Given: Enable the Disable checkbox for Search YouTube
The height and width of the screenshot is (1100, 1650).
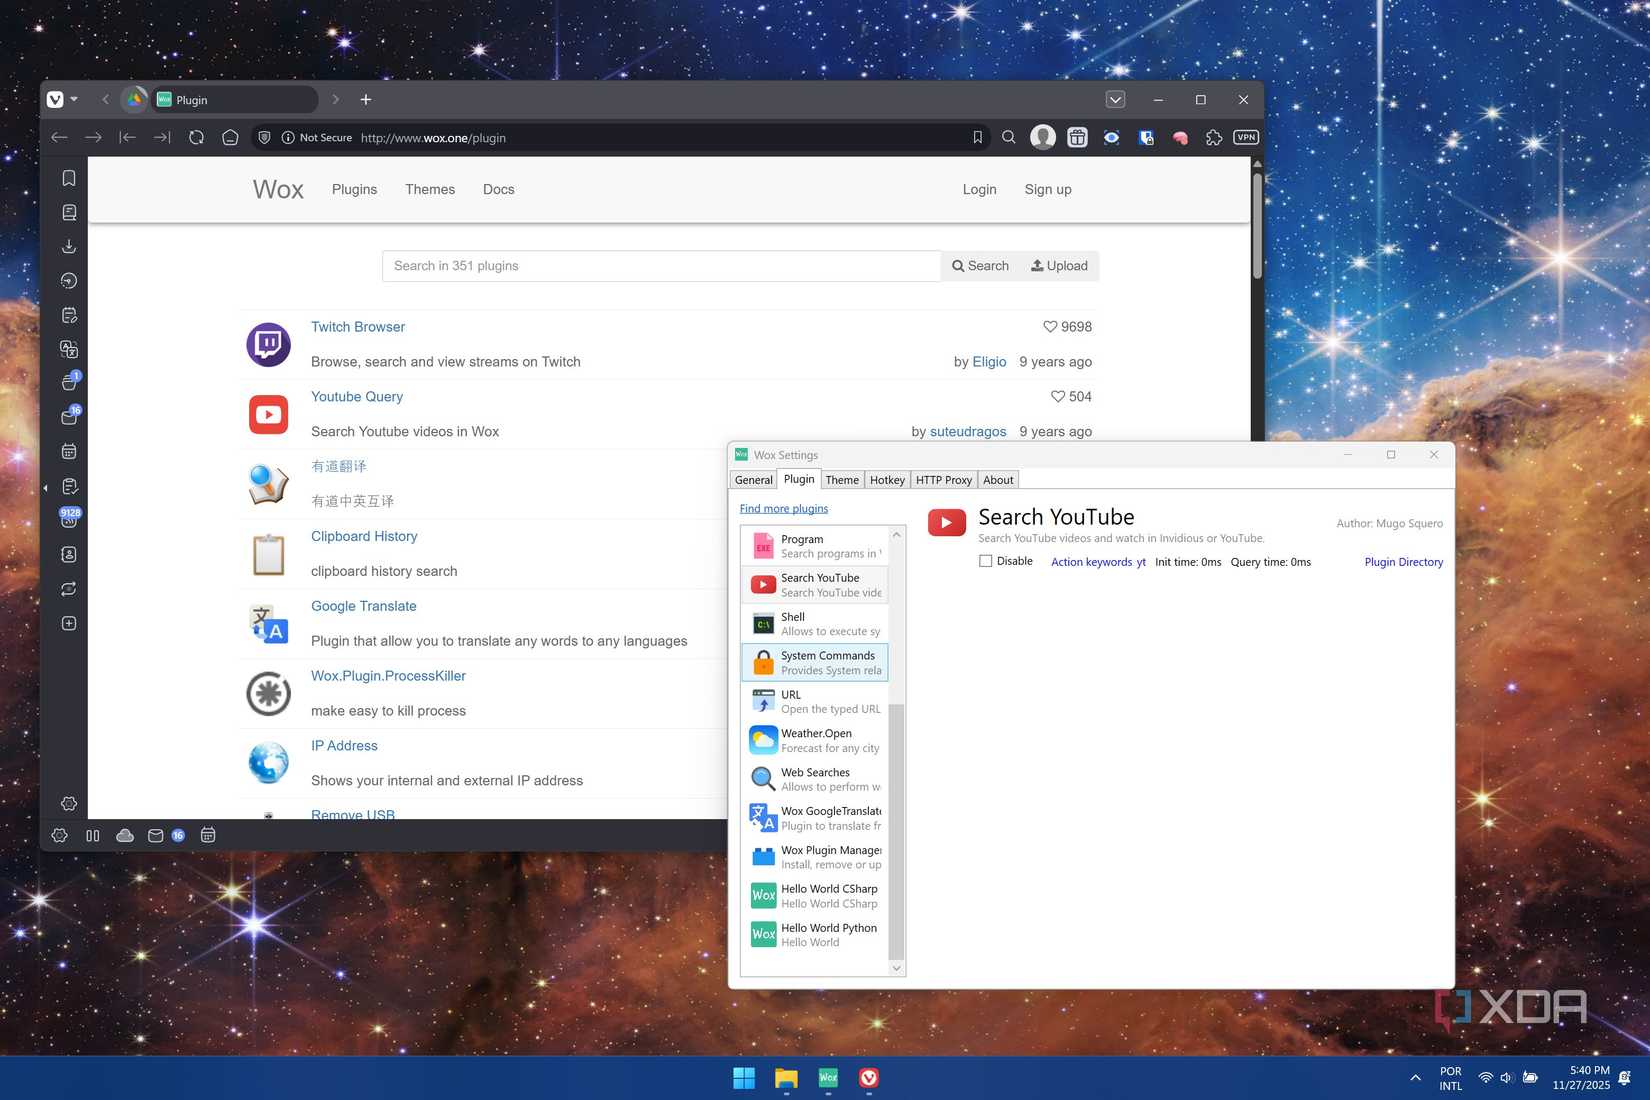Looking at the screenshot, I should tap(986, 561).
